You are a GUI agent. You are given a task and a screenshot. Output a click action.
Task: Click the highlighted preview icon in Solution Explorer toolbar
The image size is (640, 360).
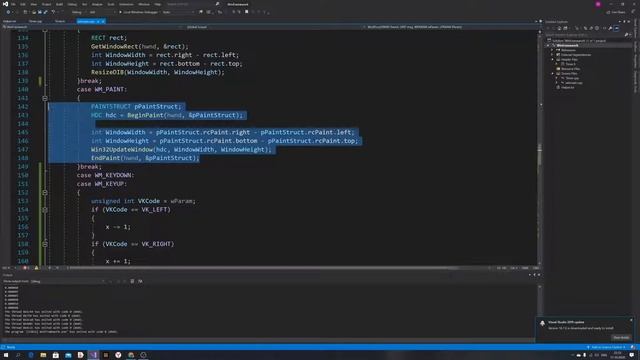coord(616,28)
